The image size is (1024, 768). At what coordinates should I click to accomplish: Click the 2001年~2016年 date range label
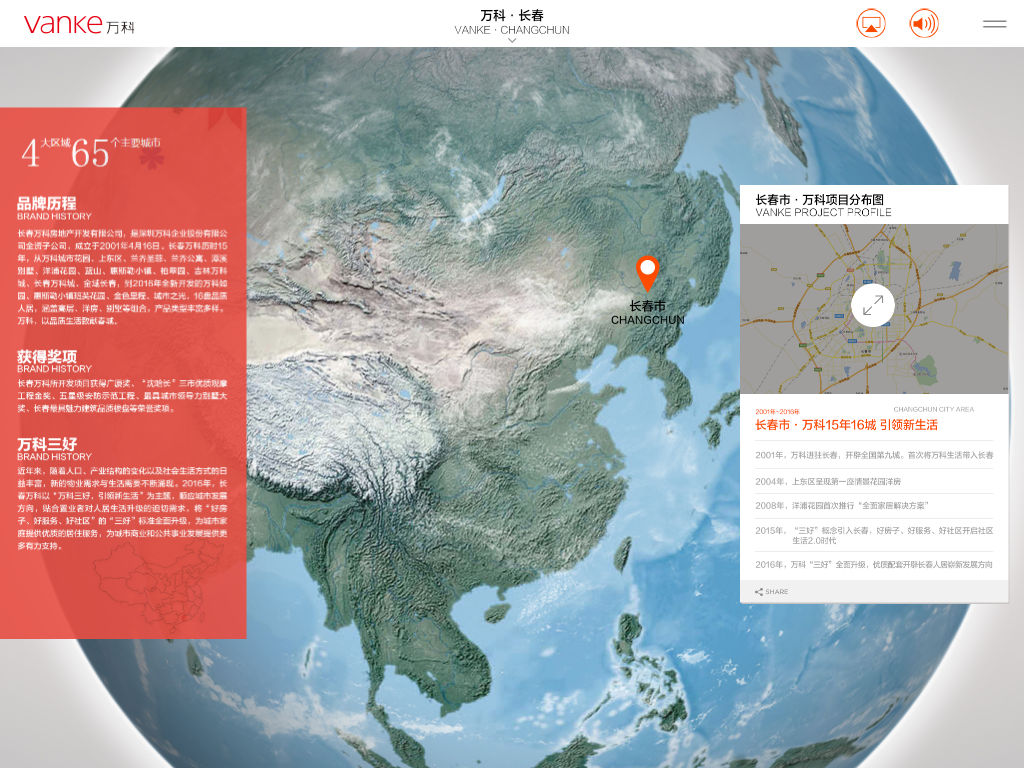pyautogui.click(x=777, y=411)
